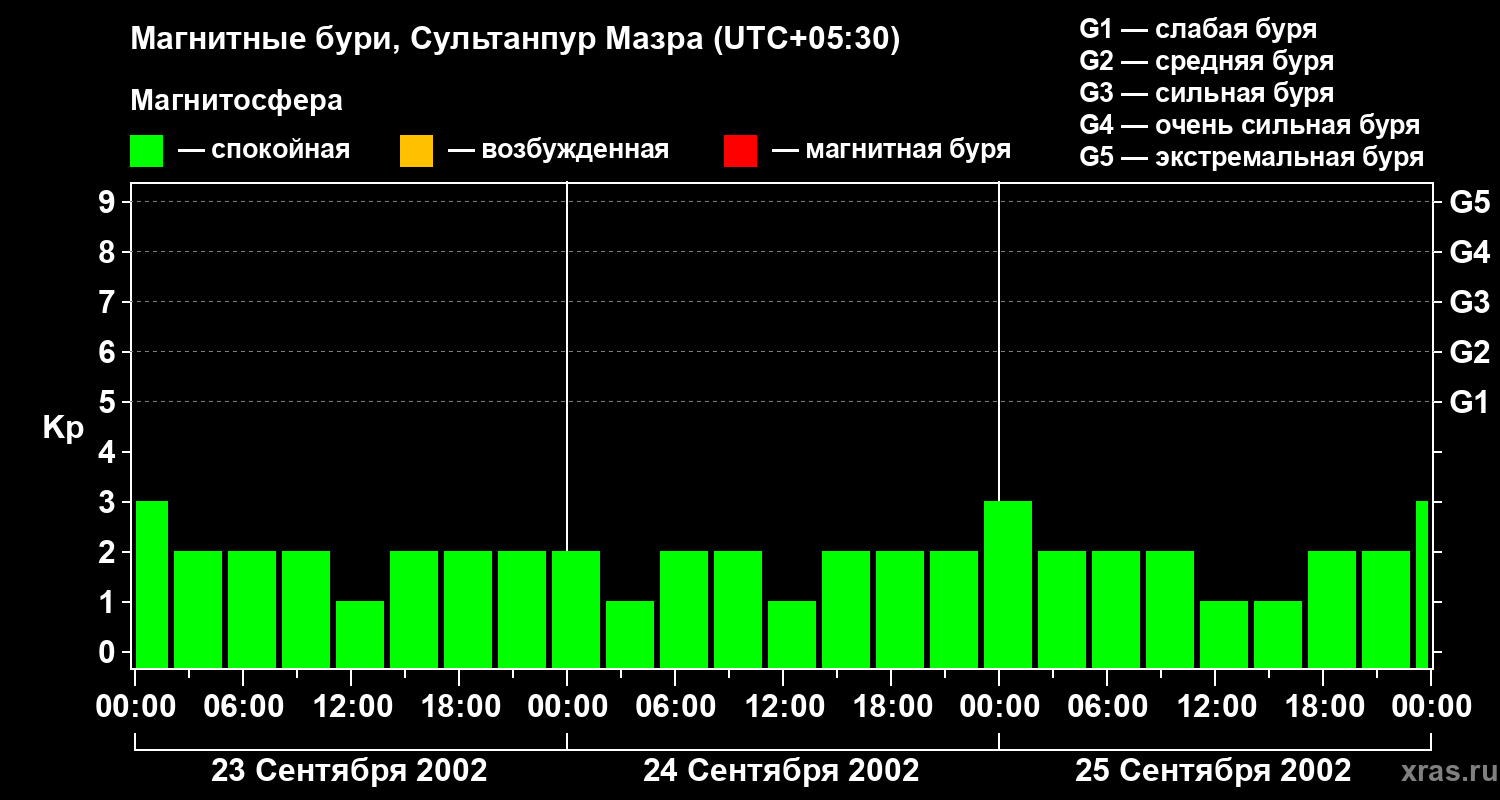Click the 'G3' label on the right axis
This screenshot has height=800, width=1500.
1470,302
